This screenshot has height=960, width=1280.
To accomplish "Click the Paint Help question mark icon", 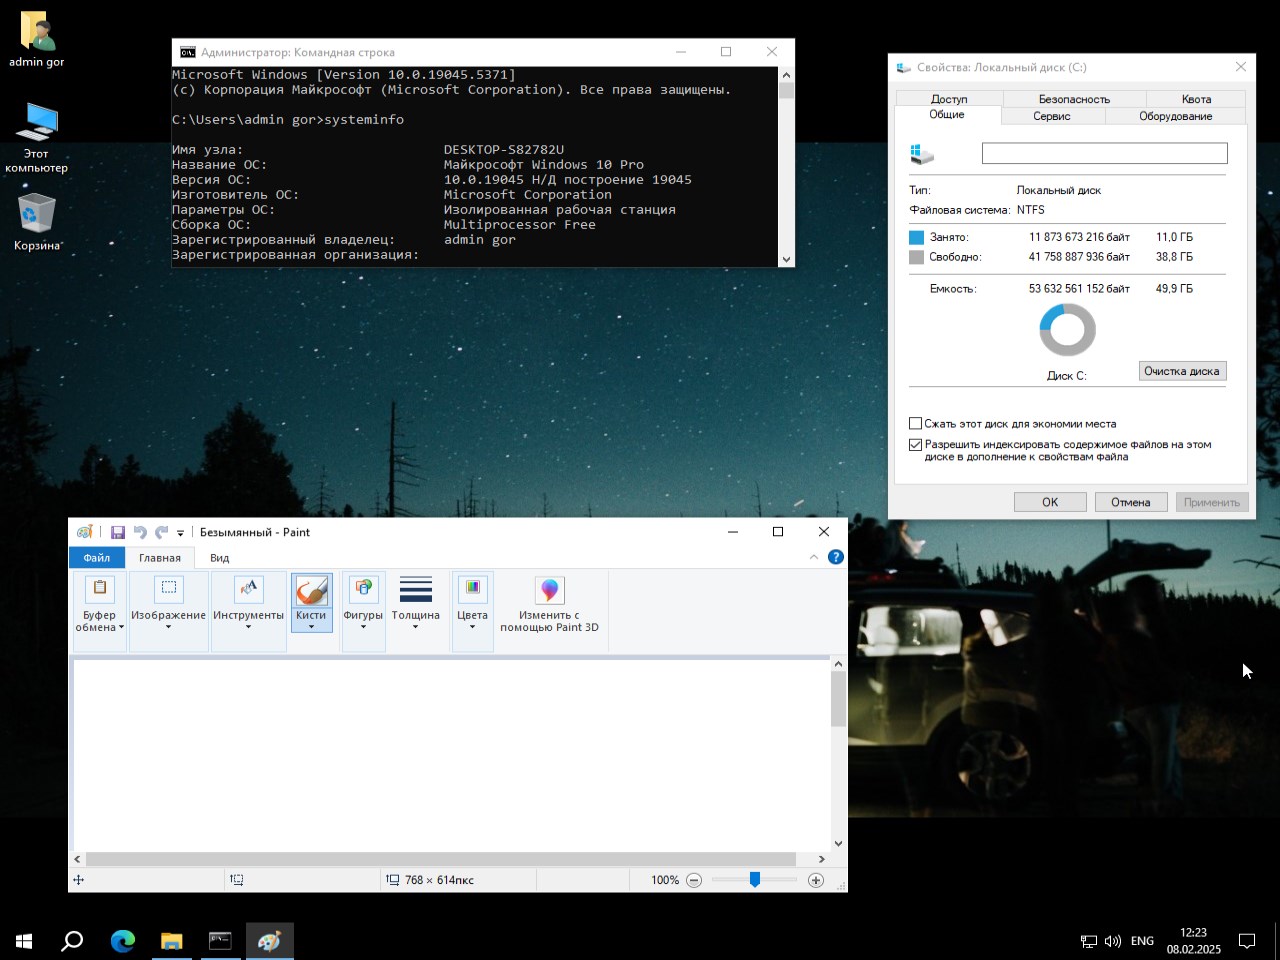I will point(835,557).
